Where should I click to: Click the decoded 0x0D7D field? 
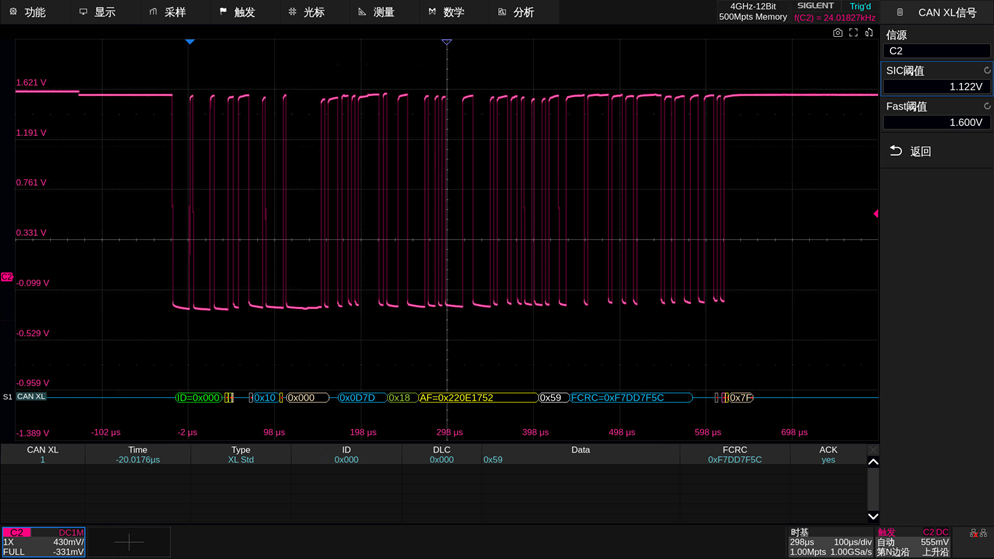tap(362, 397)
